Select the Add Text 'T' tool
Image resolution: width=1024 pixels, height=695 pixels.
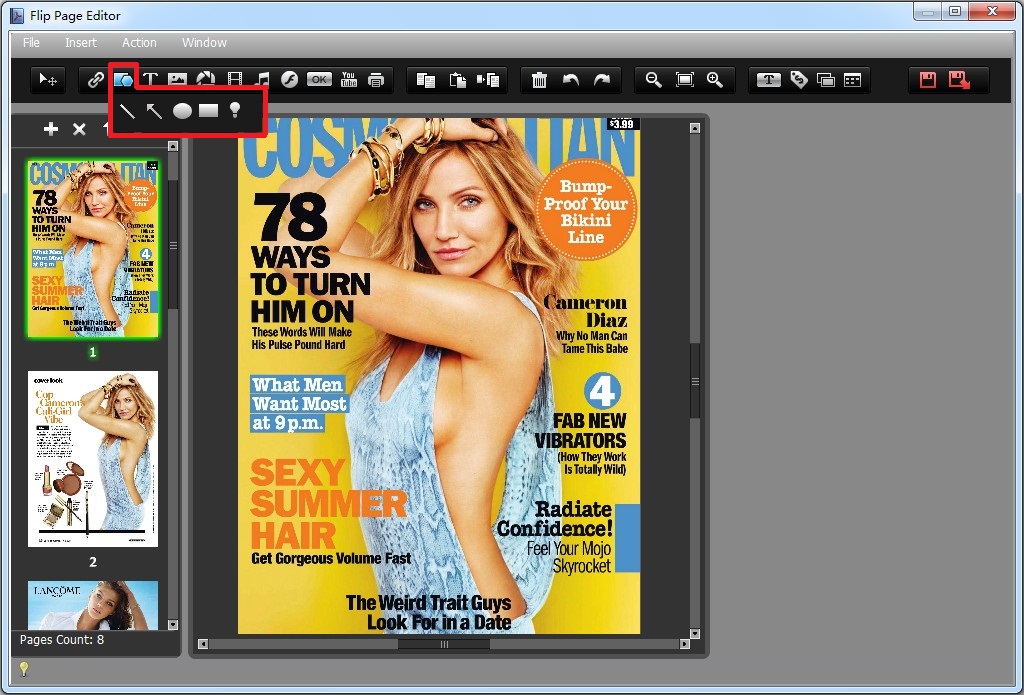coord(150,80)
